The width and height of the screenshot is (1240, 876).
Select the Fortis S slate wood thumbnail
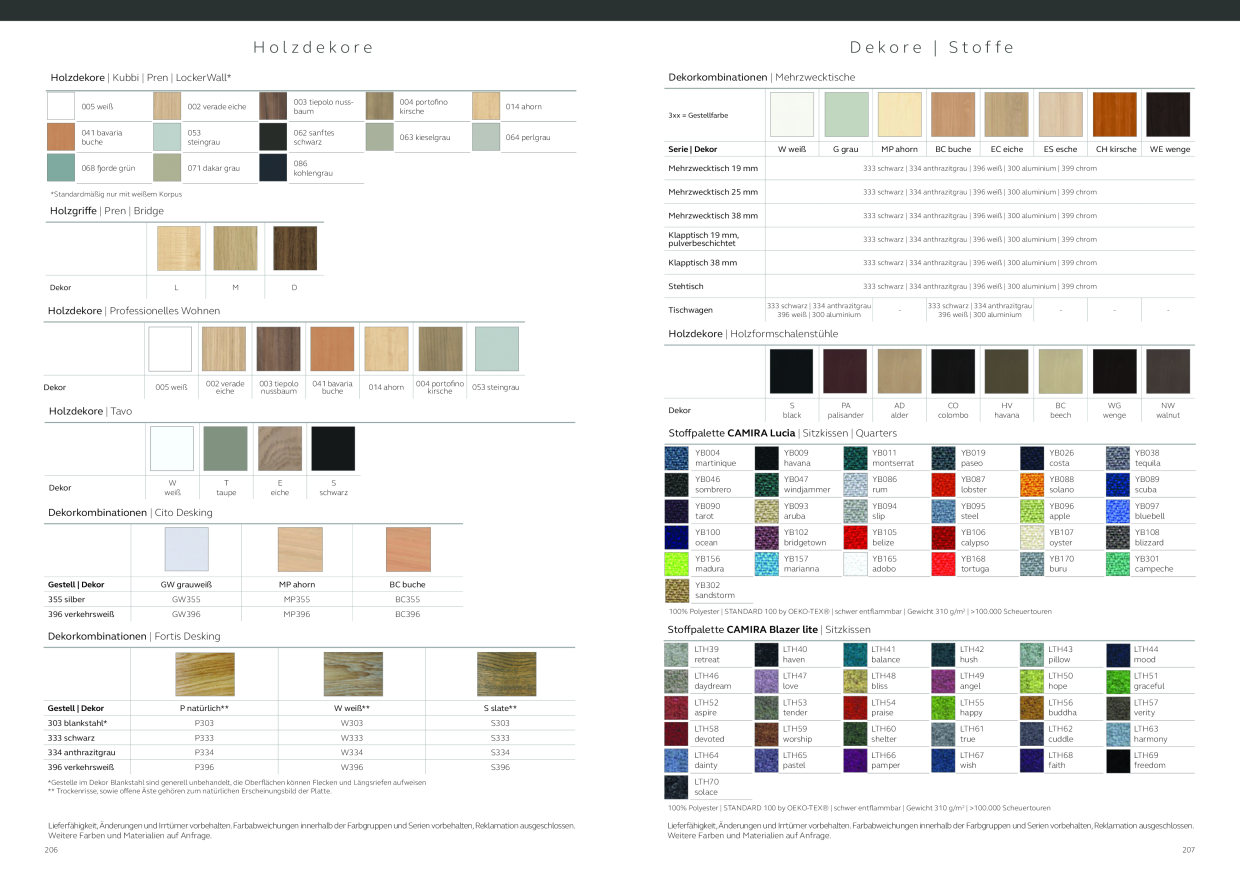pos(506,674)
